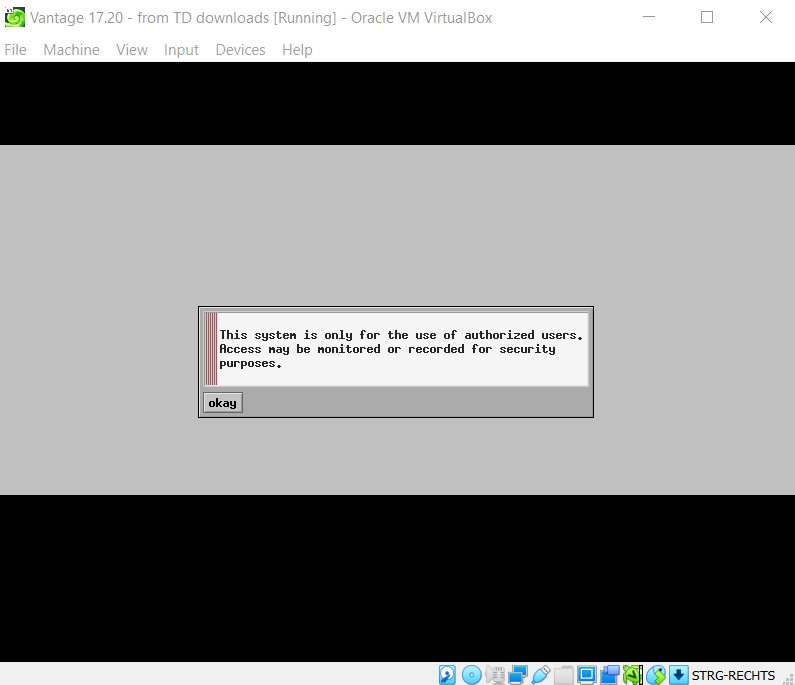
Task: Click the okay button in the dialog
Action: [223, 403]
